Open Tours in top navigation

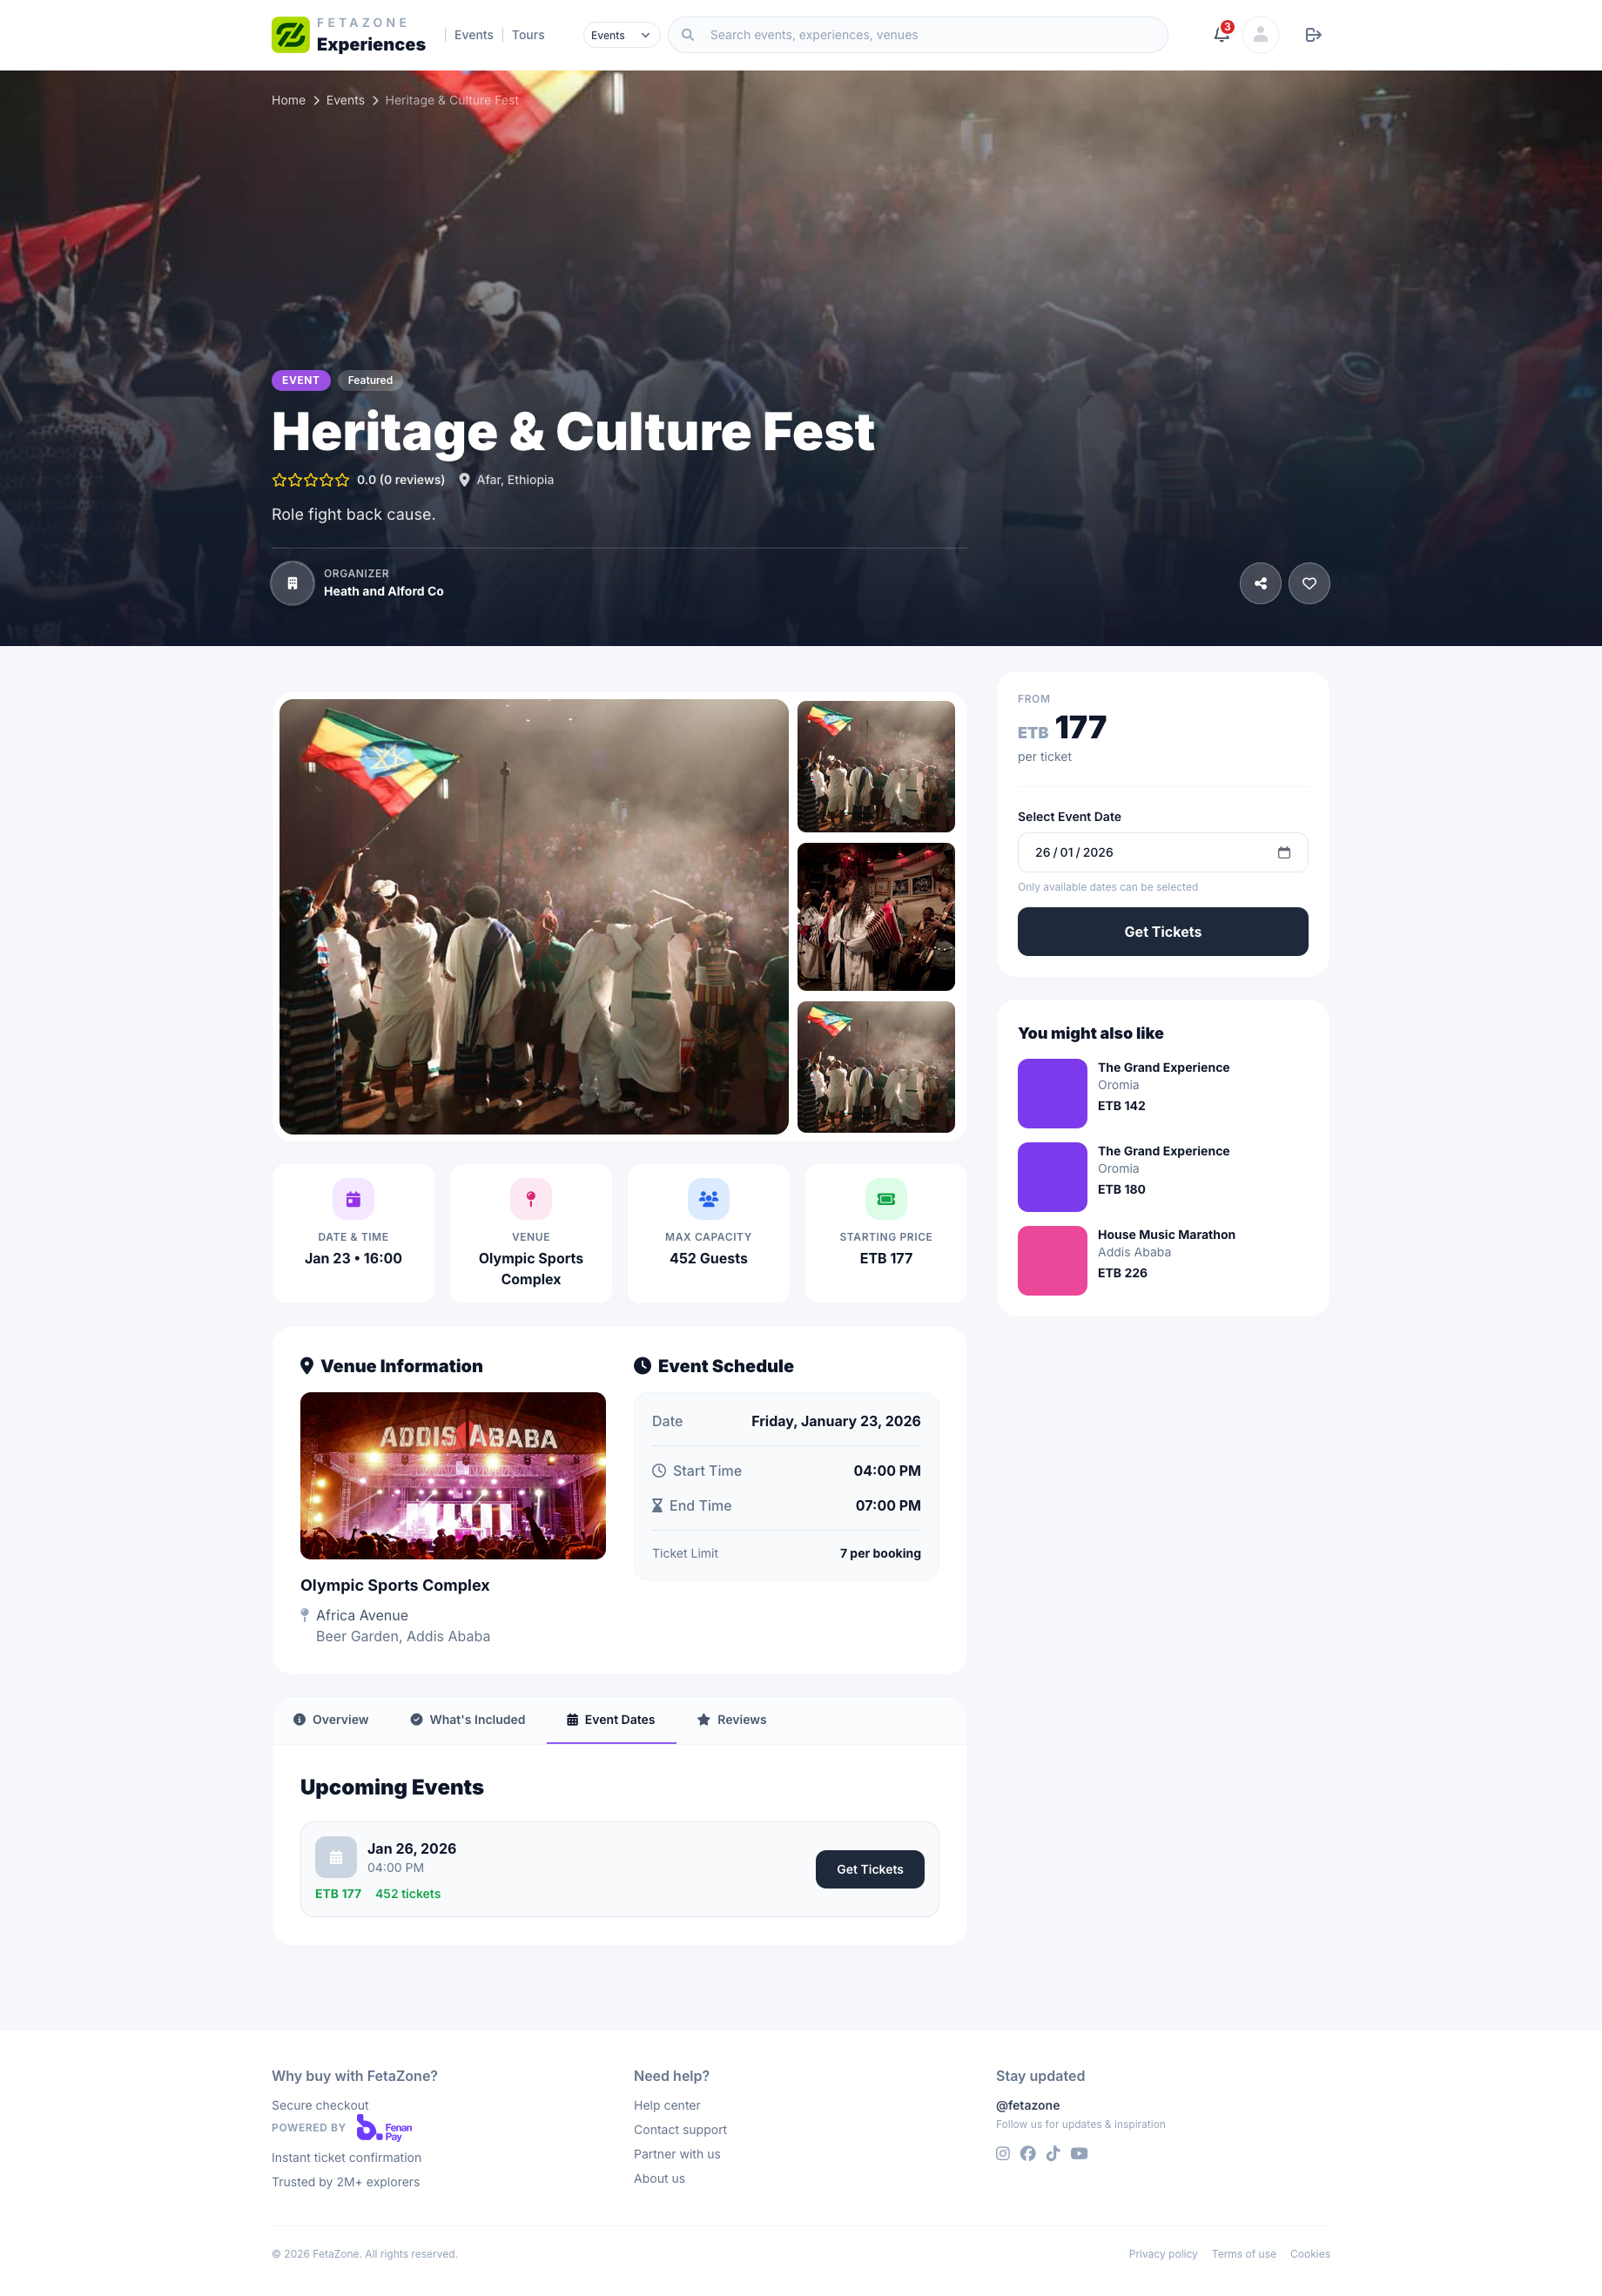click(x=528, y=35)
